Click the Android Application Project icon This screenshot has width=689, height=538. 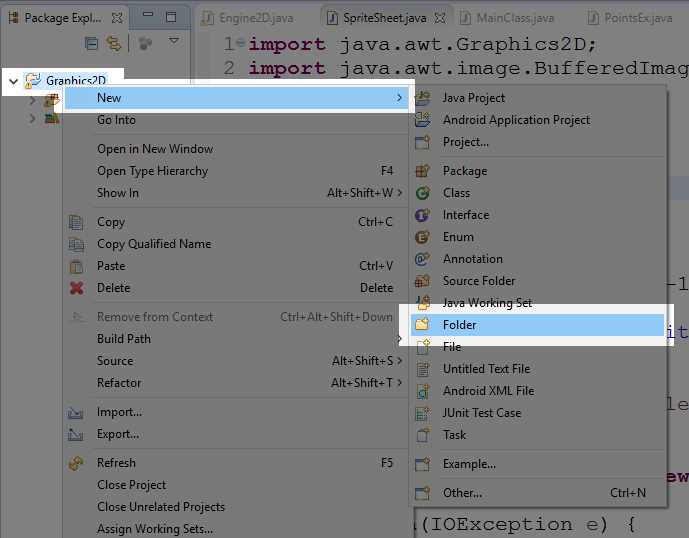pos(423,120)
